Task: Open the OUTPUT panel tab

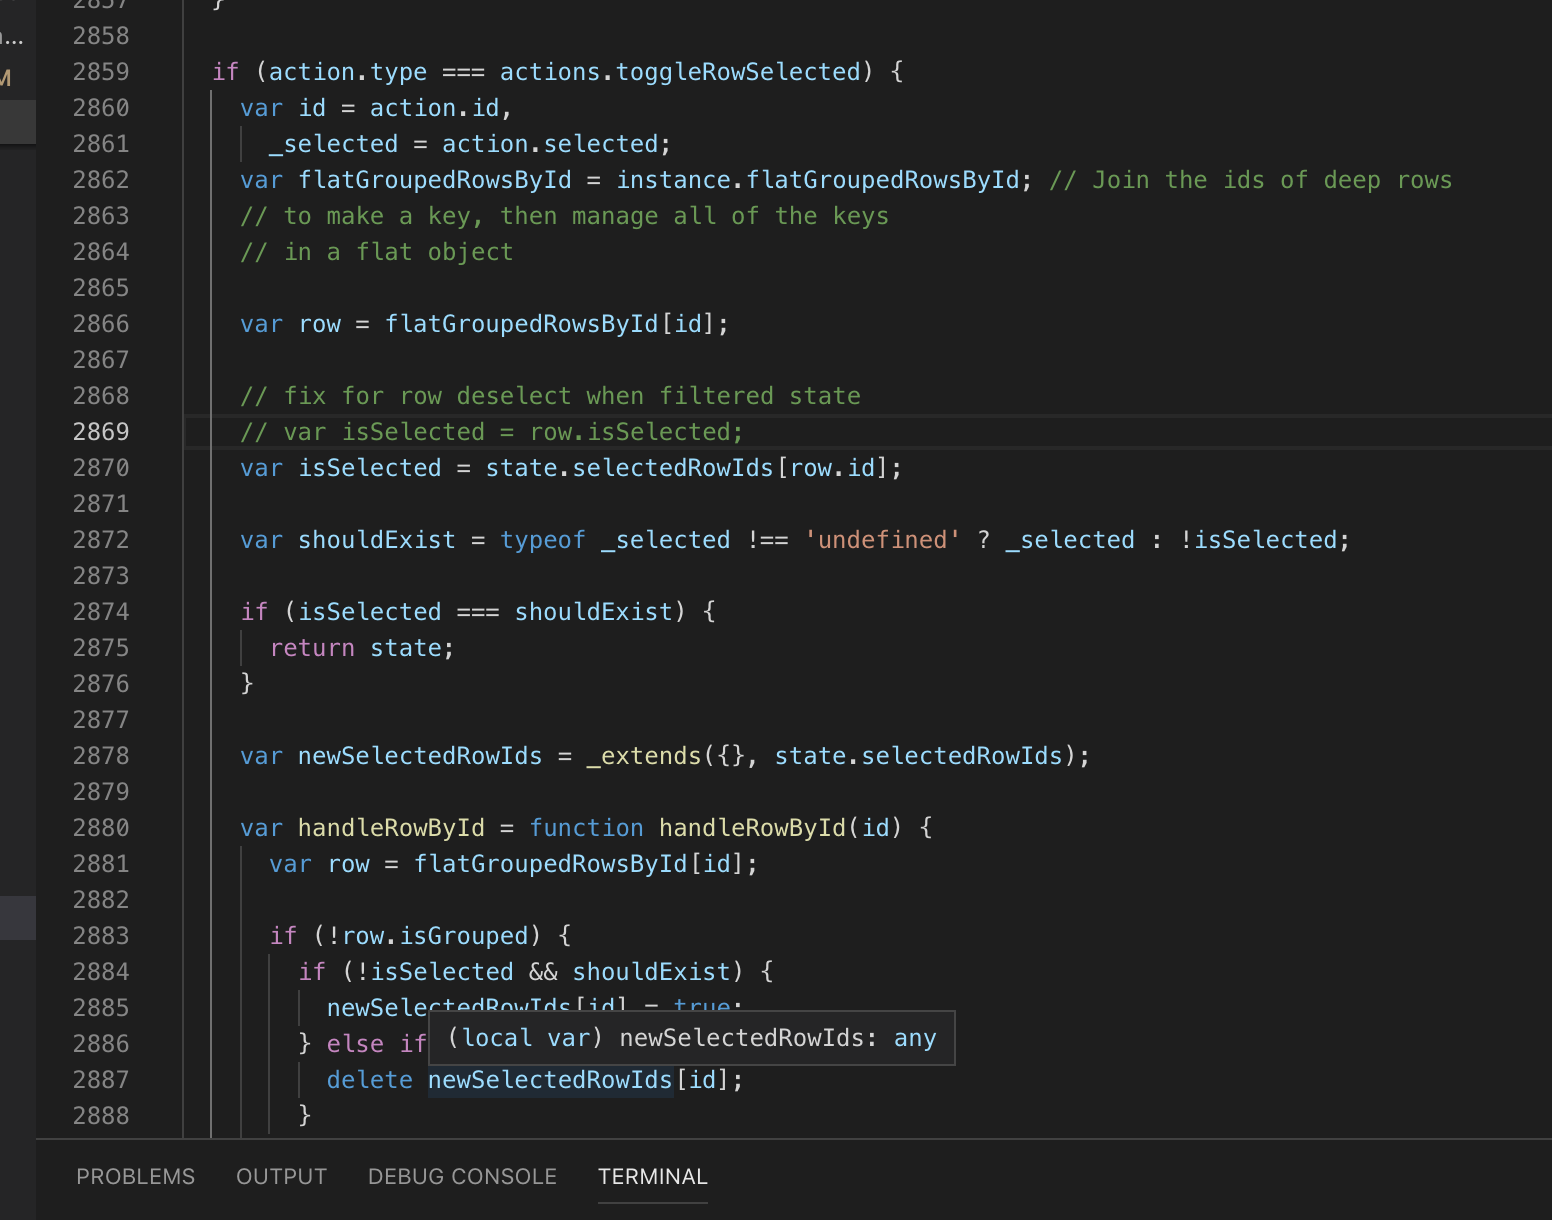Action: tap(281, 1177)
